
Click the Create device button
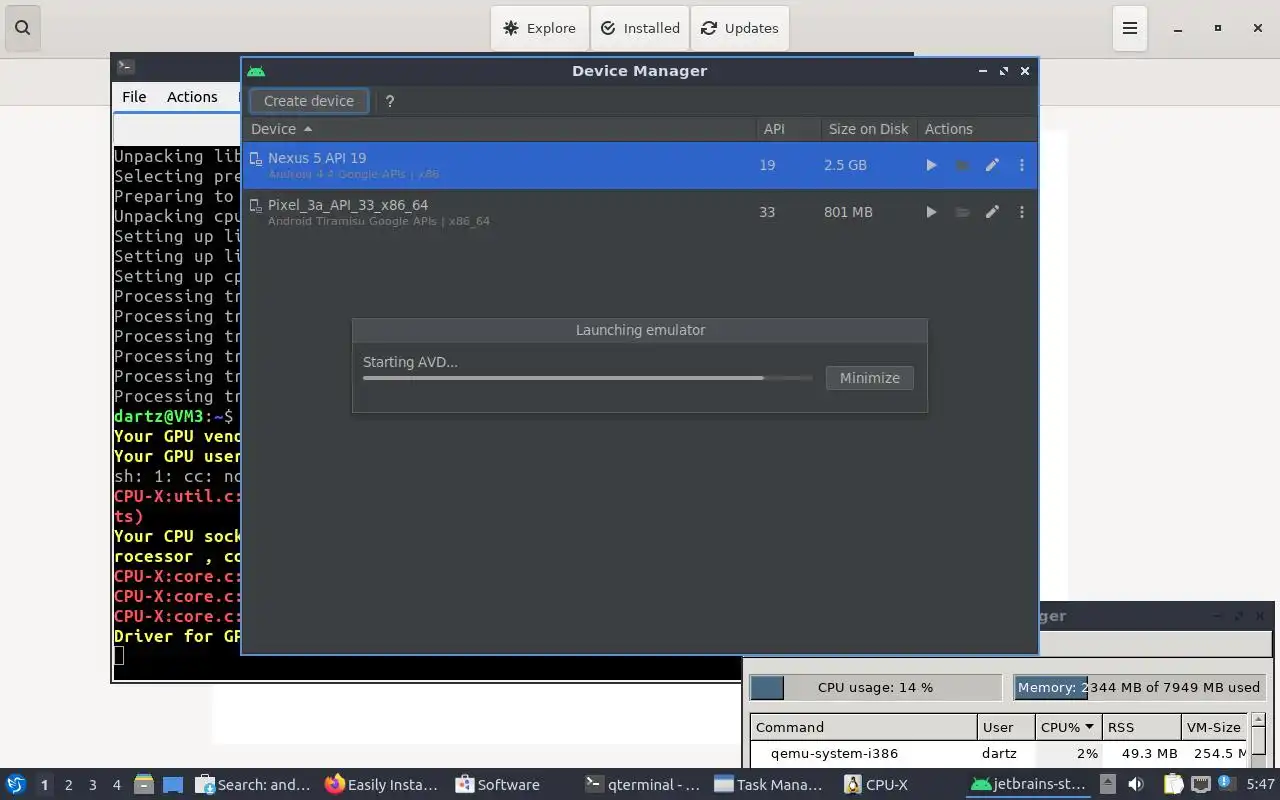coord(309,101)
